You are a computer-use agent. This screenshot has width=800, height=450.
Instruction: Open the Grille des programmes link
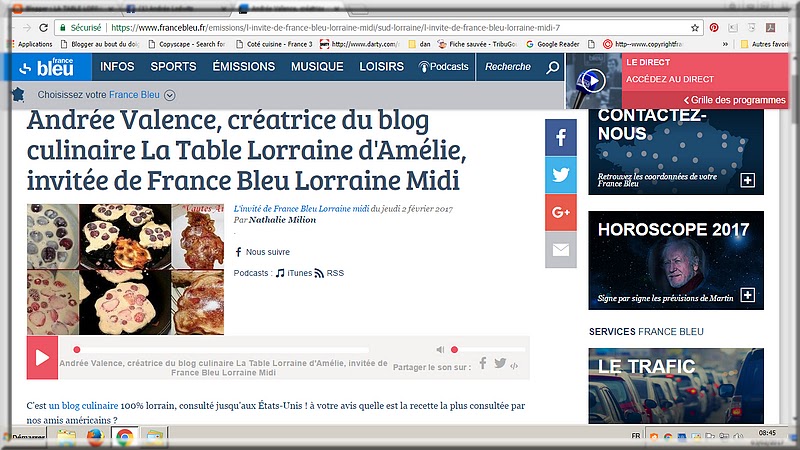pyautogui.click(x=734, y=100)
